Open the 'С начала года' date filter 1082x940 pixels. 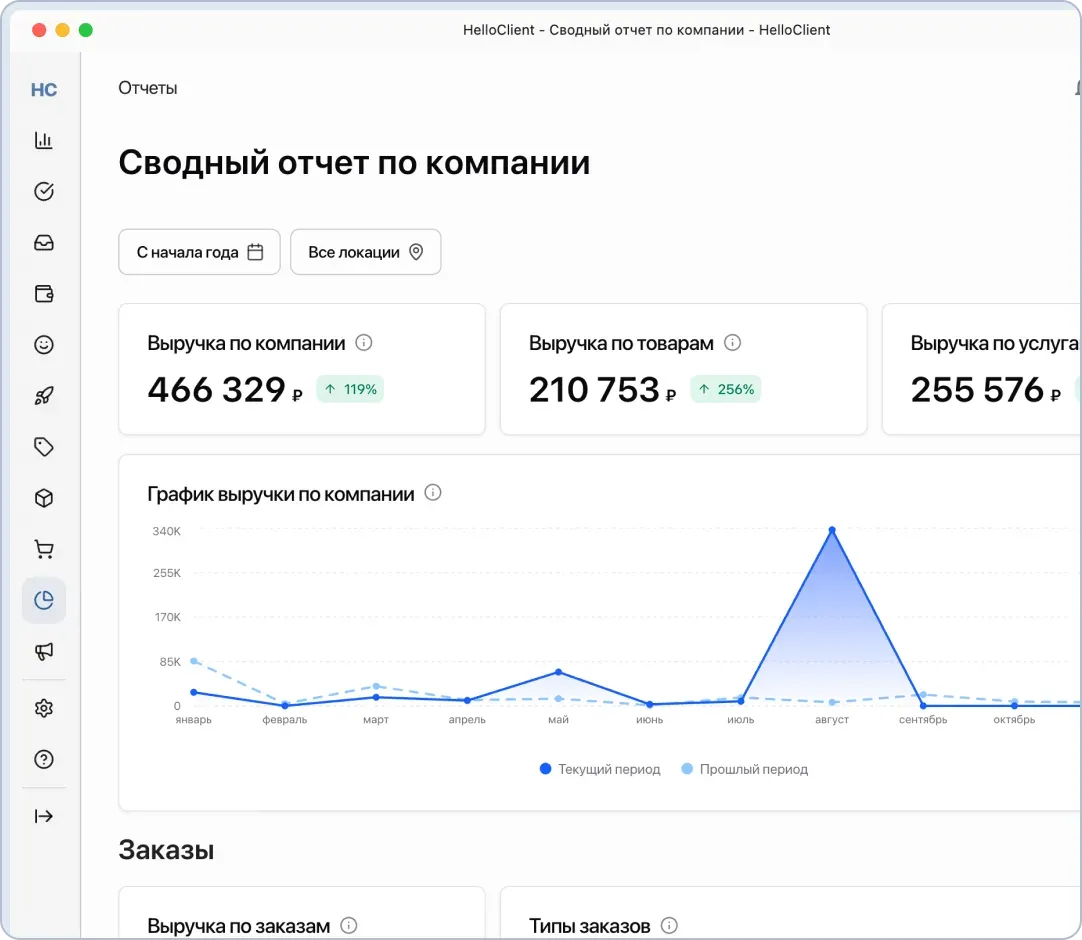coord(199,252)
